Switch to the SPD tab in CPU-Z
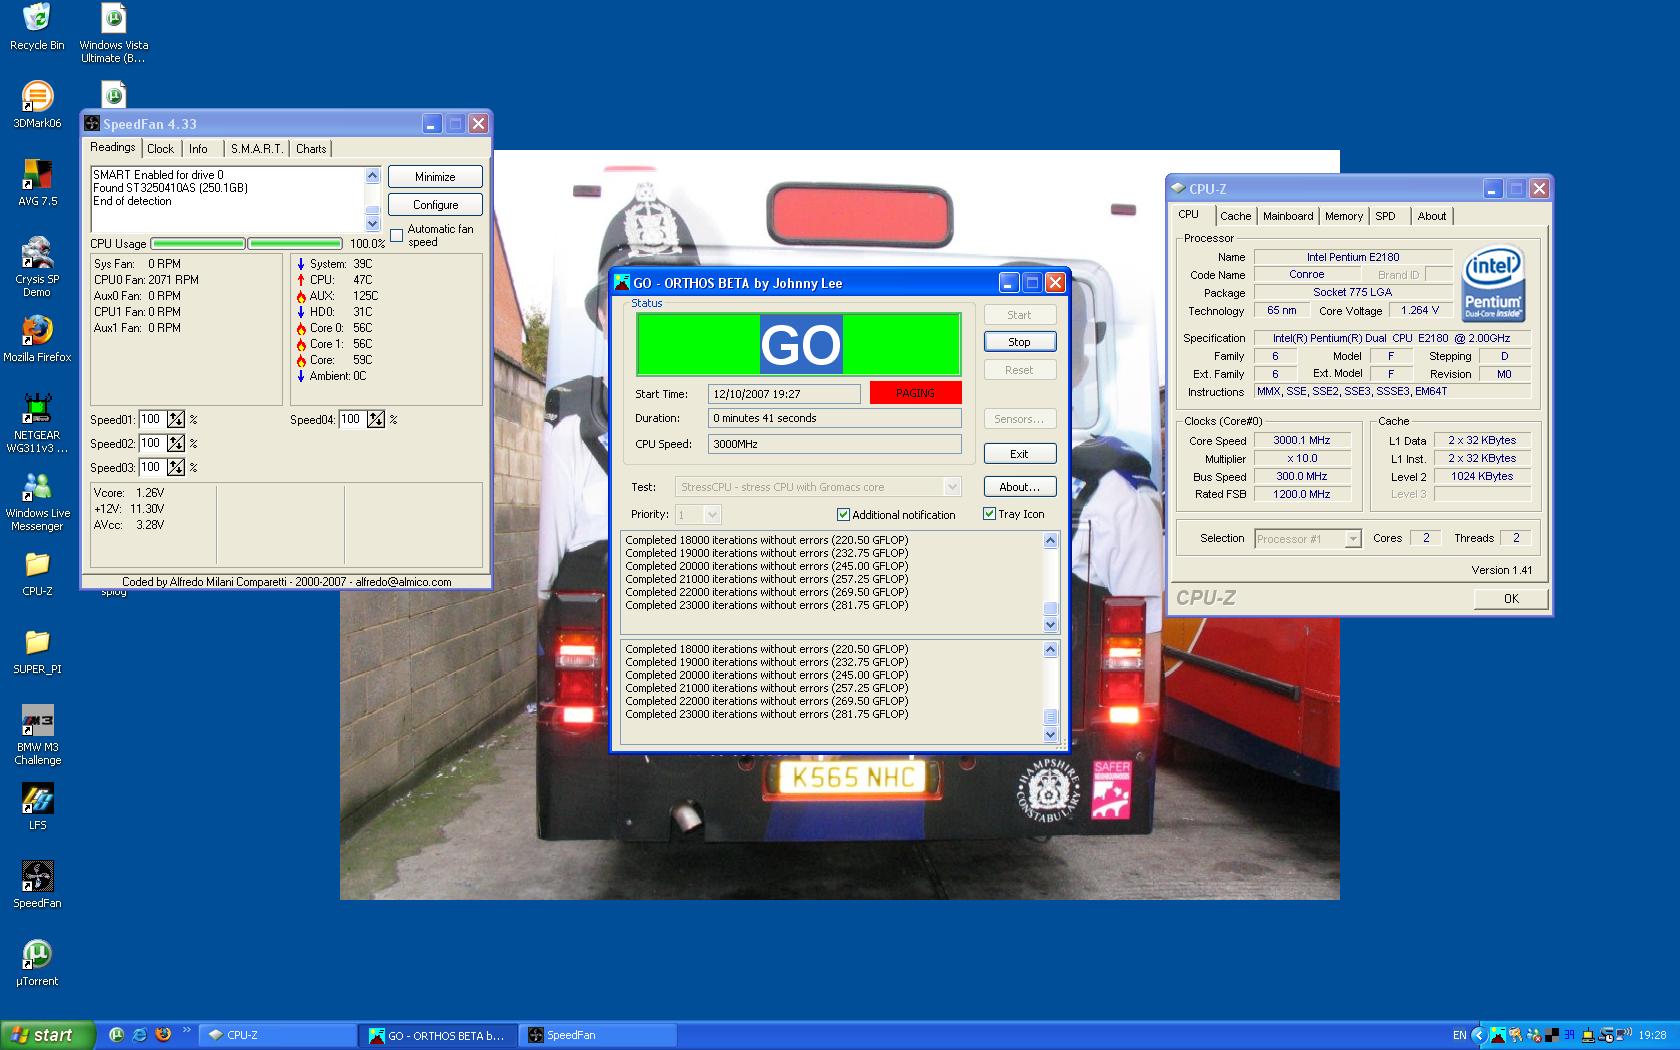The height and width of the screenshot is (1050, 1680). 1385,216
